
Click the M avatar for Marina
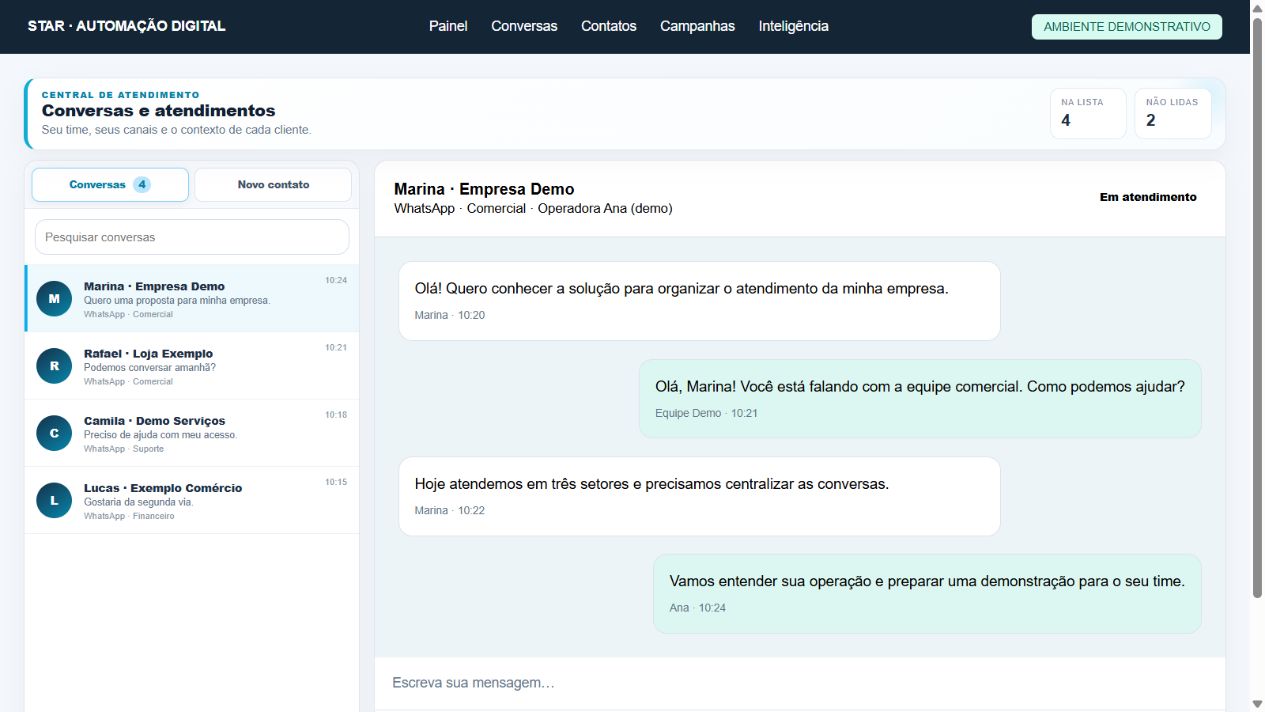(x=54, y=299)
